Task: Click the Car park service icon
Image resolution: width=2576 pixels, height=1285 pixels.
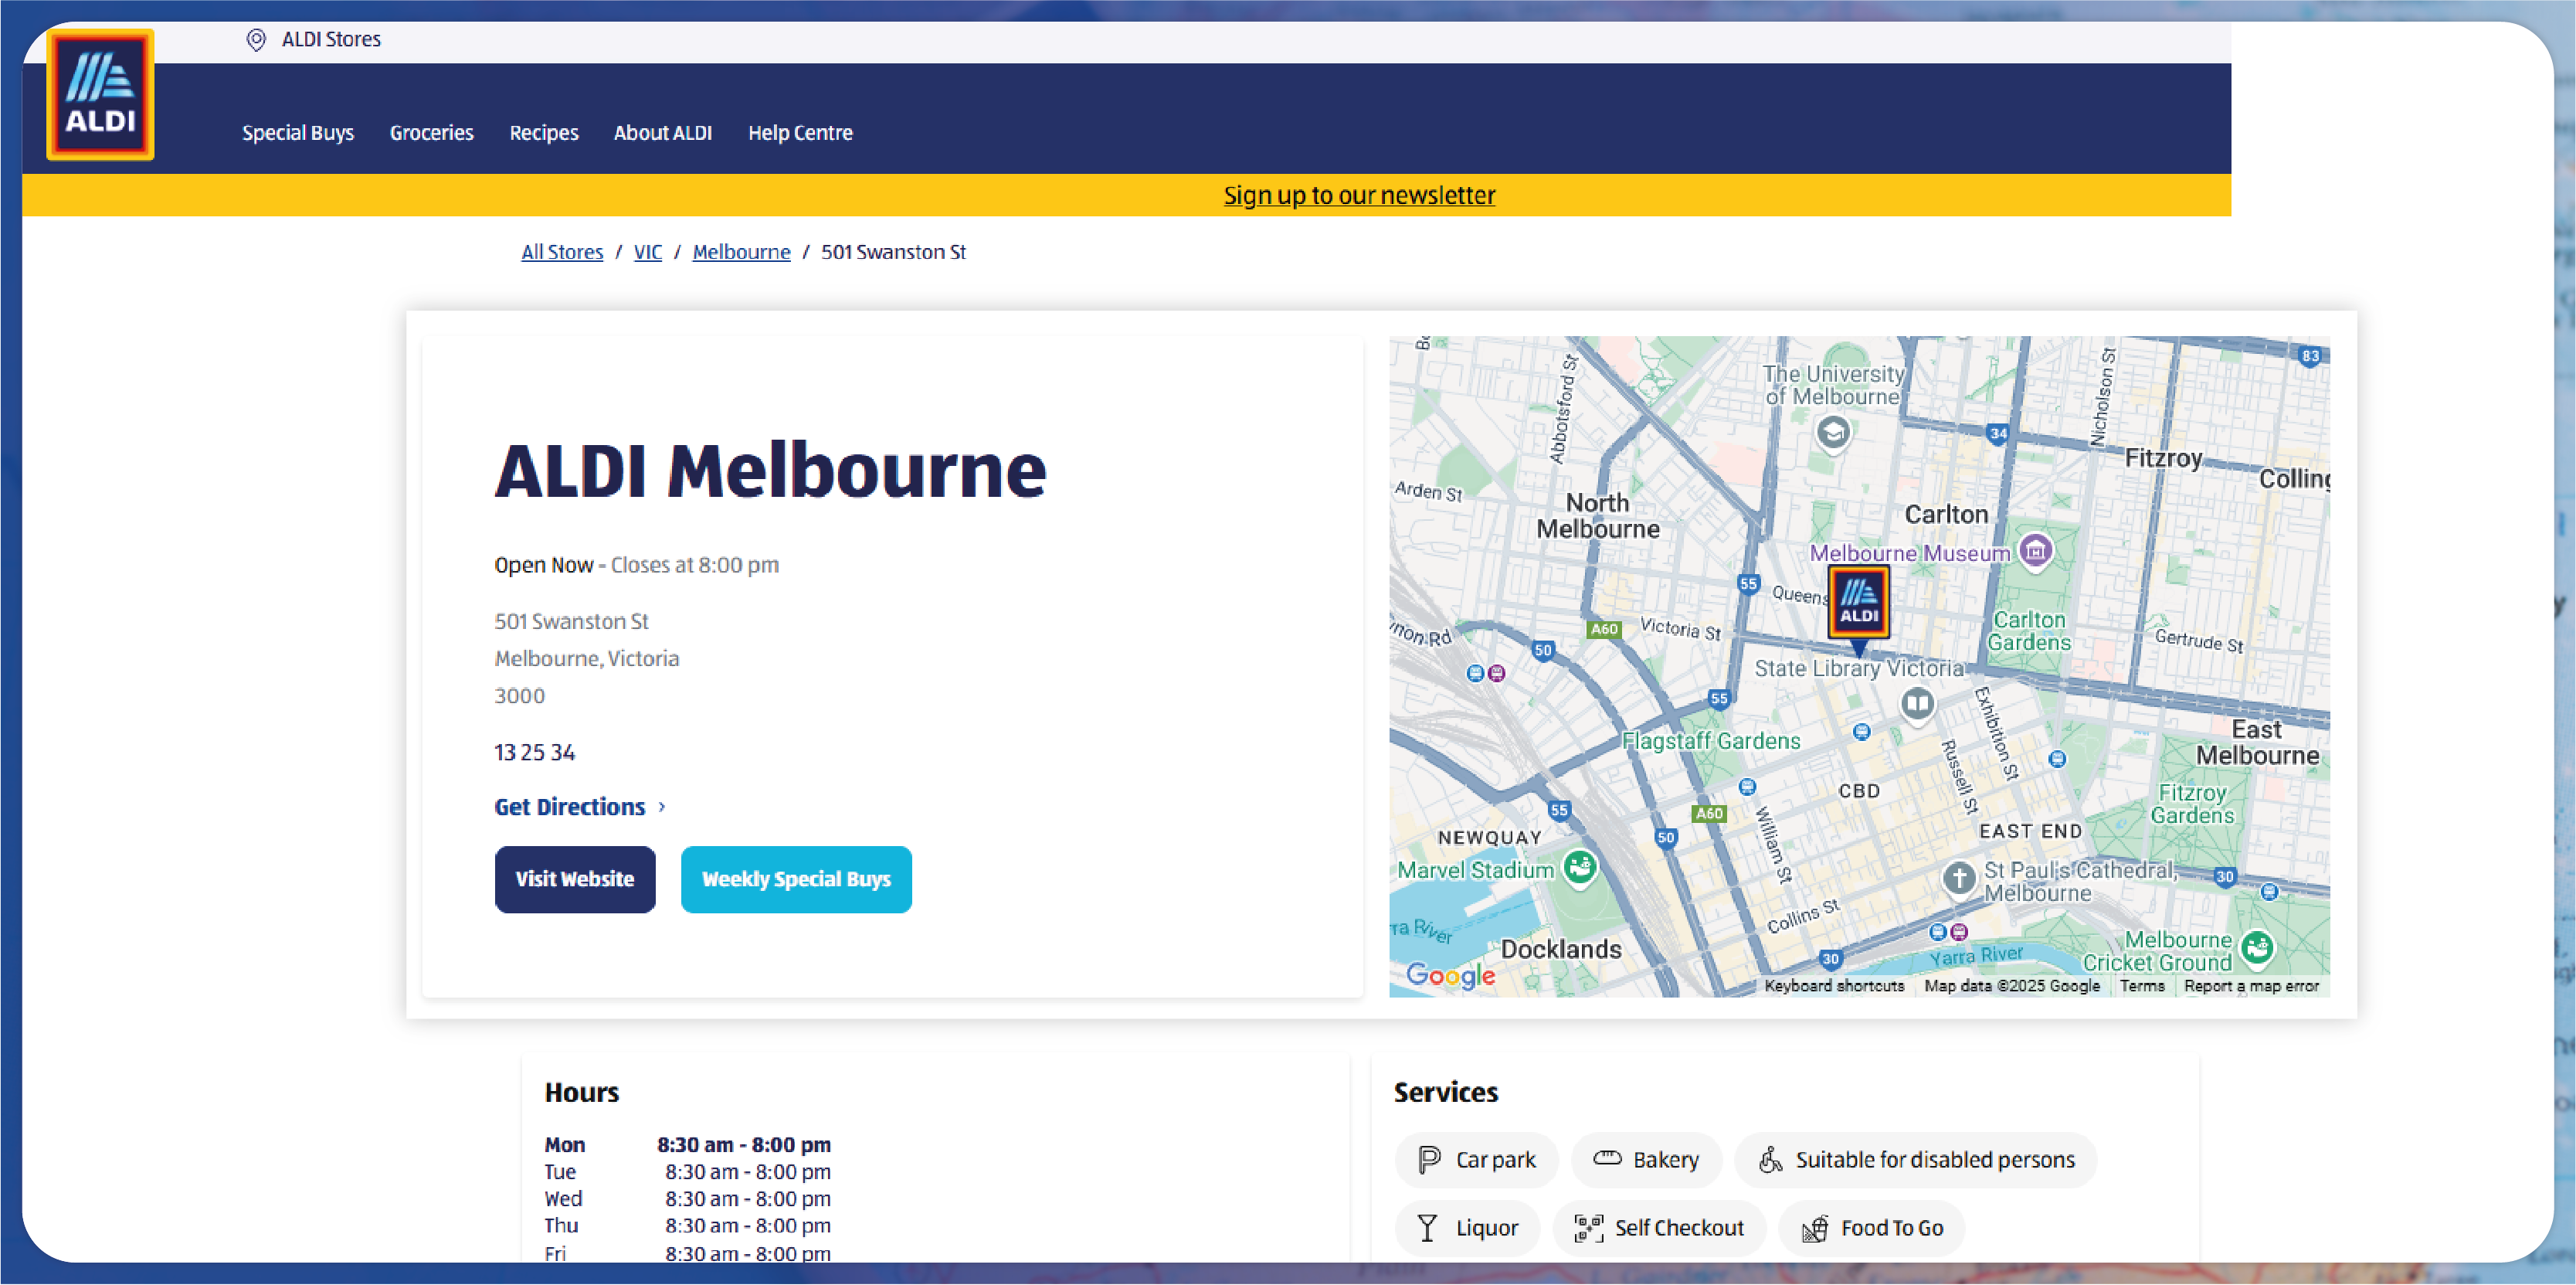Action: tap(1429, 1160)
